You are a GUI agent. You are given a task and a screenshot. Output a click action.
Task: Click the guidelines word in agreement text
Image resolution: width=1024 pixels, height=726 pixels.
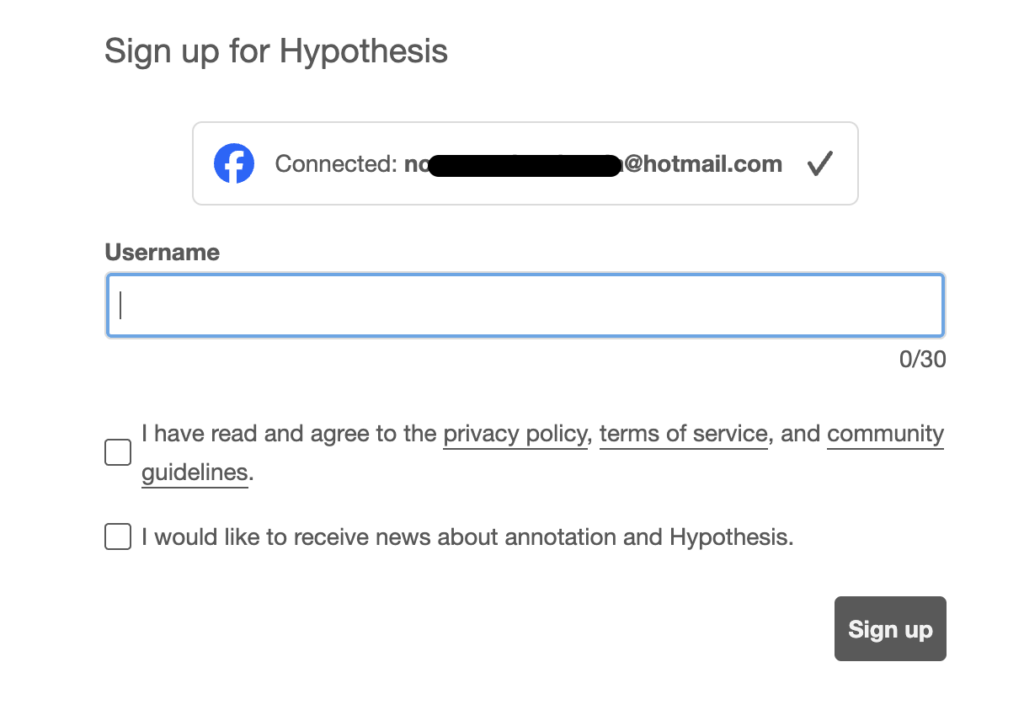point(194,473)
